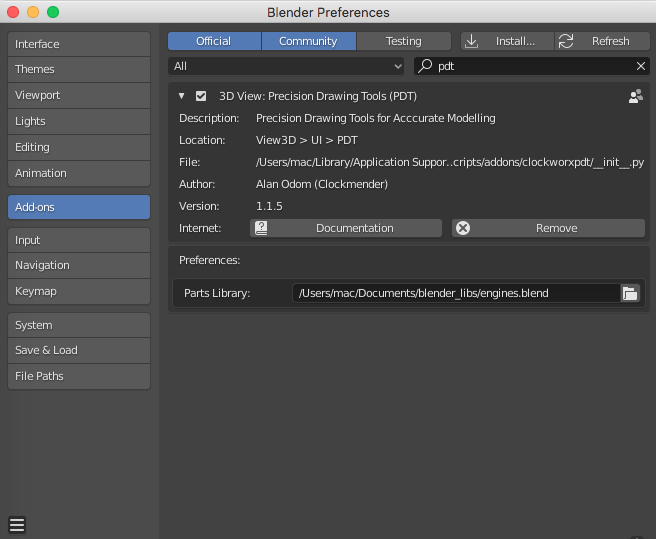This screenshot has height=539, width=656.
Task: Click the community add-on people icon
Action: [x=636, y=96]
